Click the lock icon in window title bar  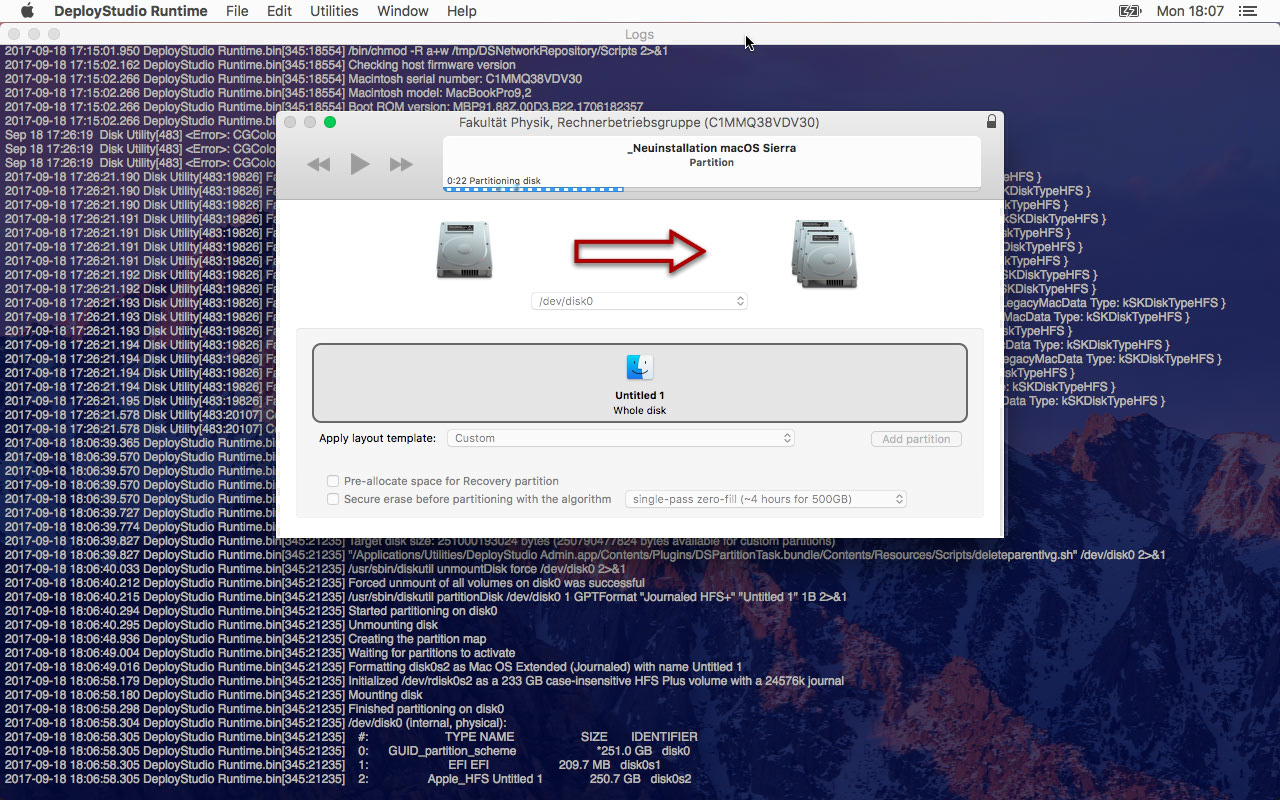click(x=991, y=122)
